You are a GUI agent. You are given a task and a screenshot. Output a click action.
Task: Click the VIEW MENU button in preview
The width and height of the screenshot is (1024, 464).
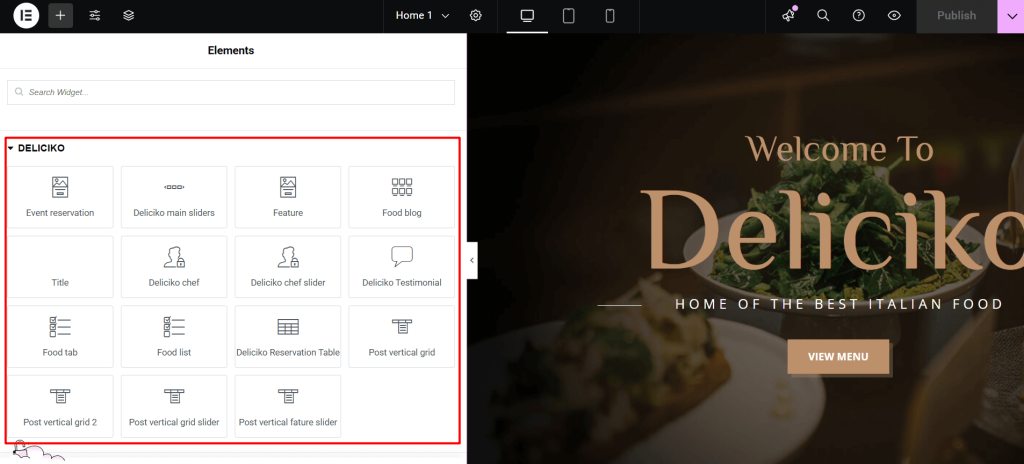[x=838, y=357]
